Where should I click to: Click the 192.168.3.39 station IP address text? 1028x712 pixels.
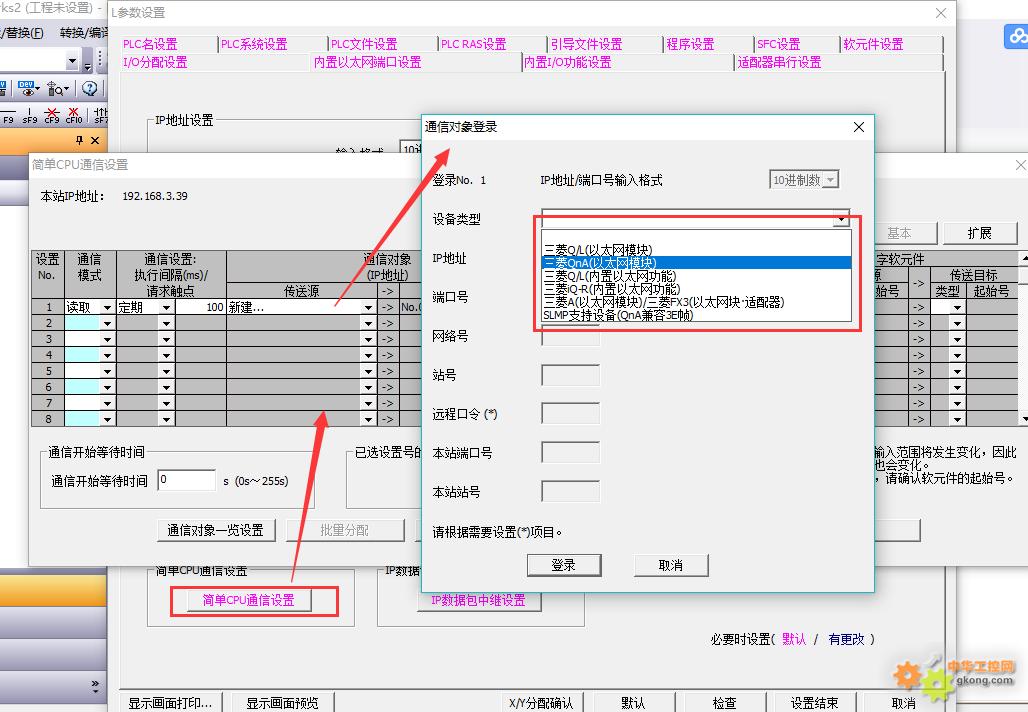[155, 196]
